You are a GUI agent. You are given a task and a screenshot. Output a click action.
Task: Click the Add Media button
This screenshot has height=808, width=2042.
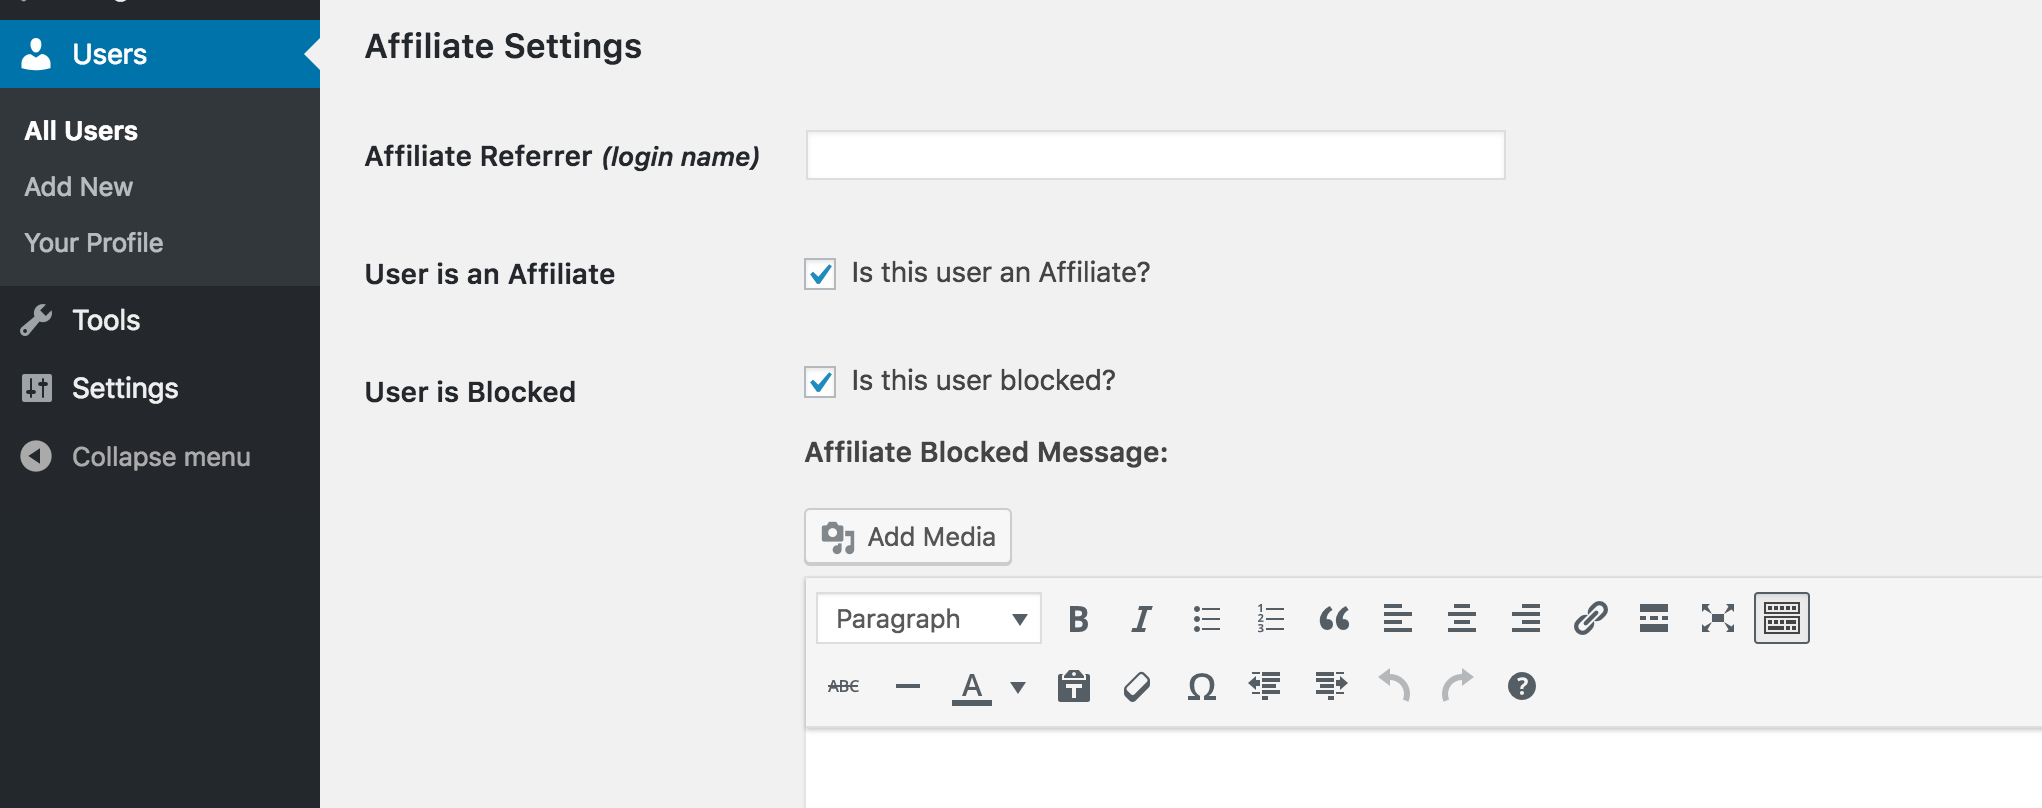click(908, 537)
